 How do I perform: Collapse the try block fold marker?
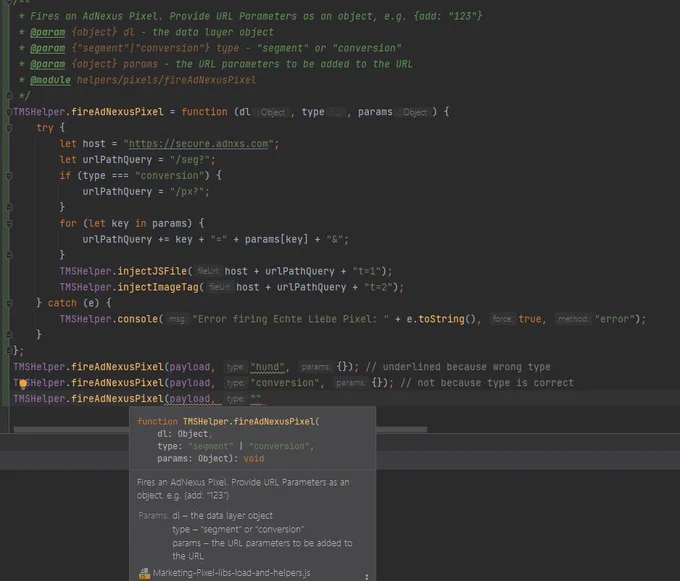coord(9,128)
